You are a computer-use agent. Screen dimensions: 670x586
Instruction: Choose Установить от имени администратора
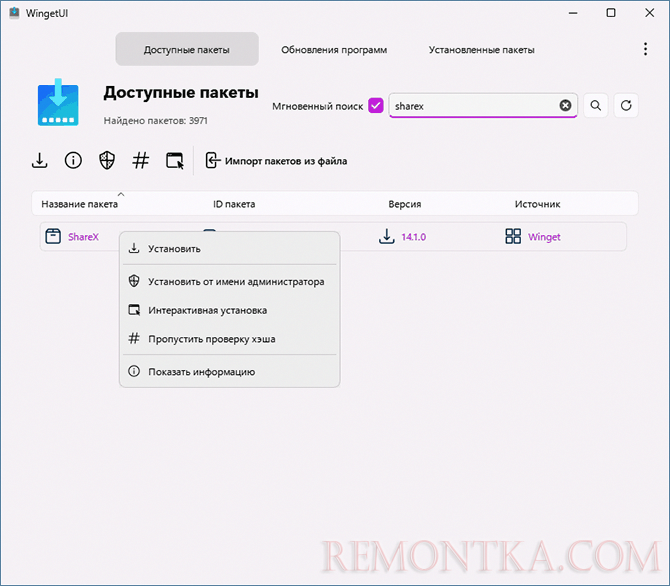pos(229,282)
